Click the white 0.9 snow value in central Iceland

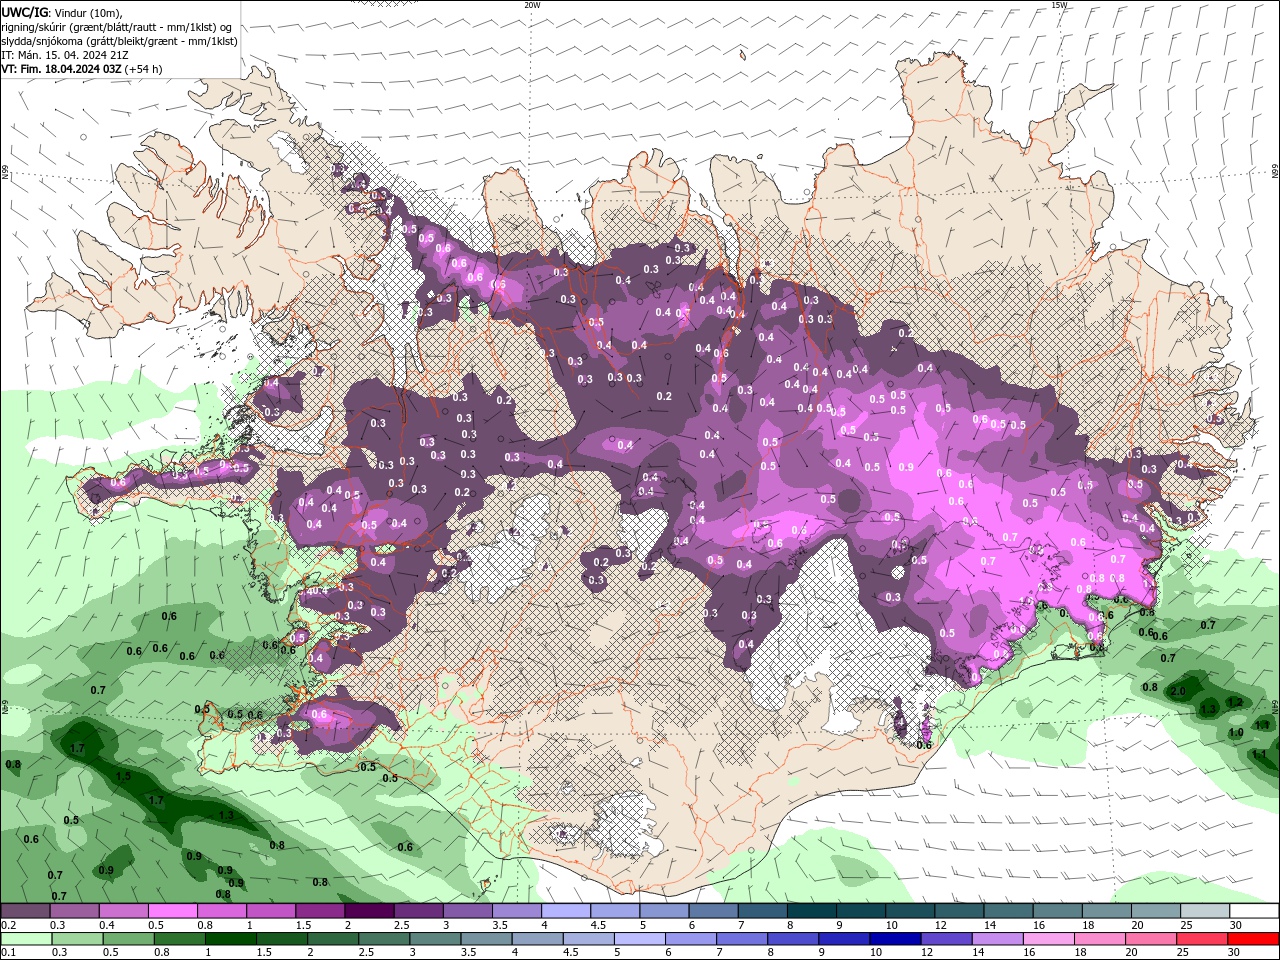click(906, 467)
